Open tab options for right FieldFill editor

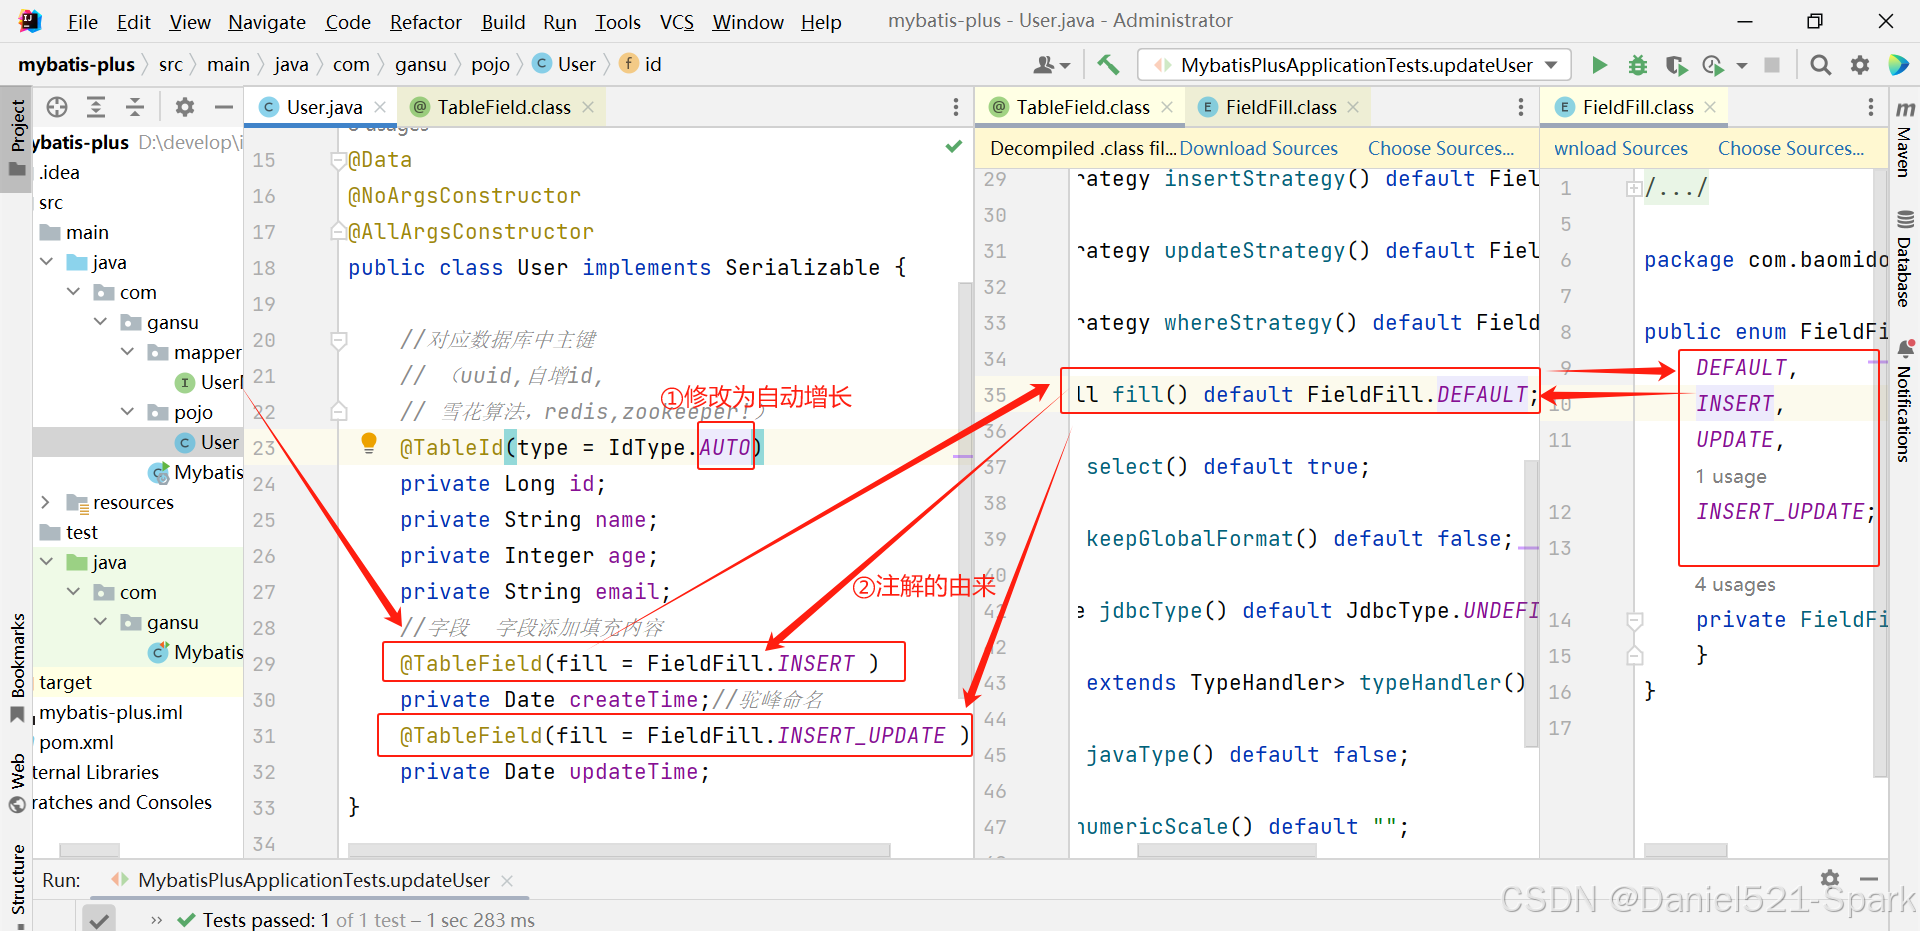pos(1871,107)
